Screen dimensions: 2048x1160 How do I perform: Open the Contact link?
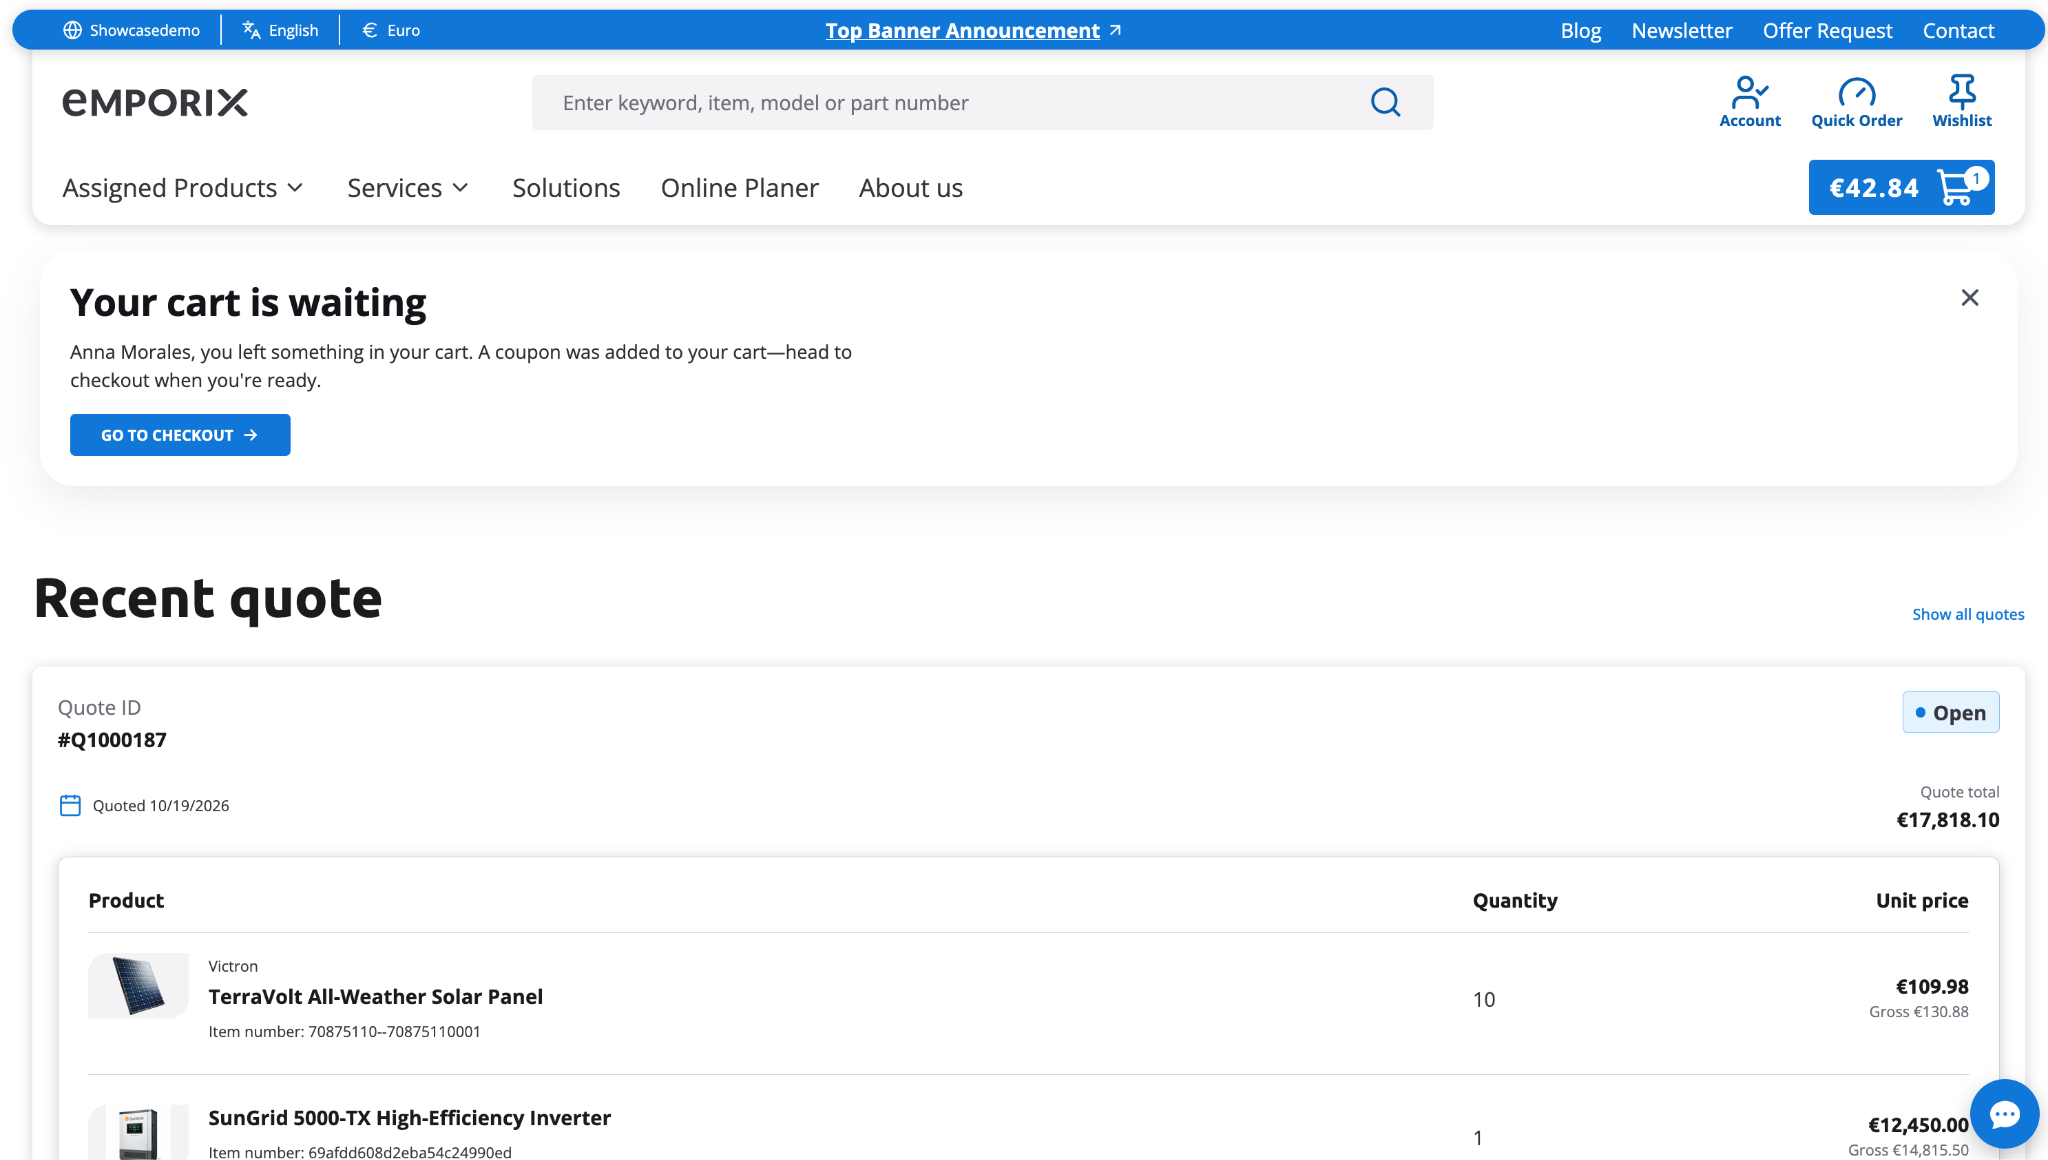point(1958,30)
